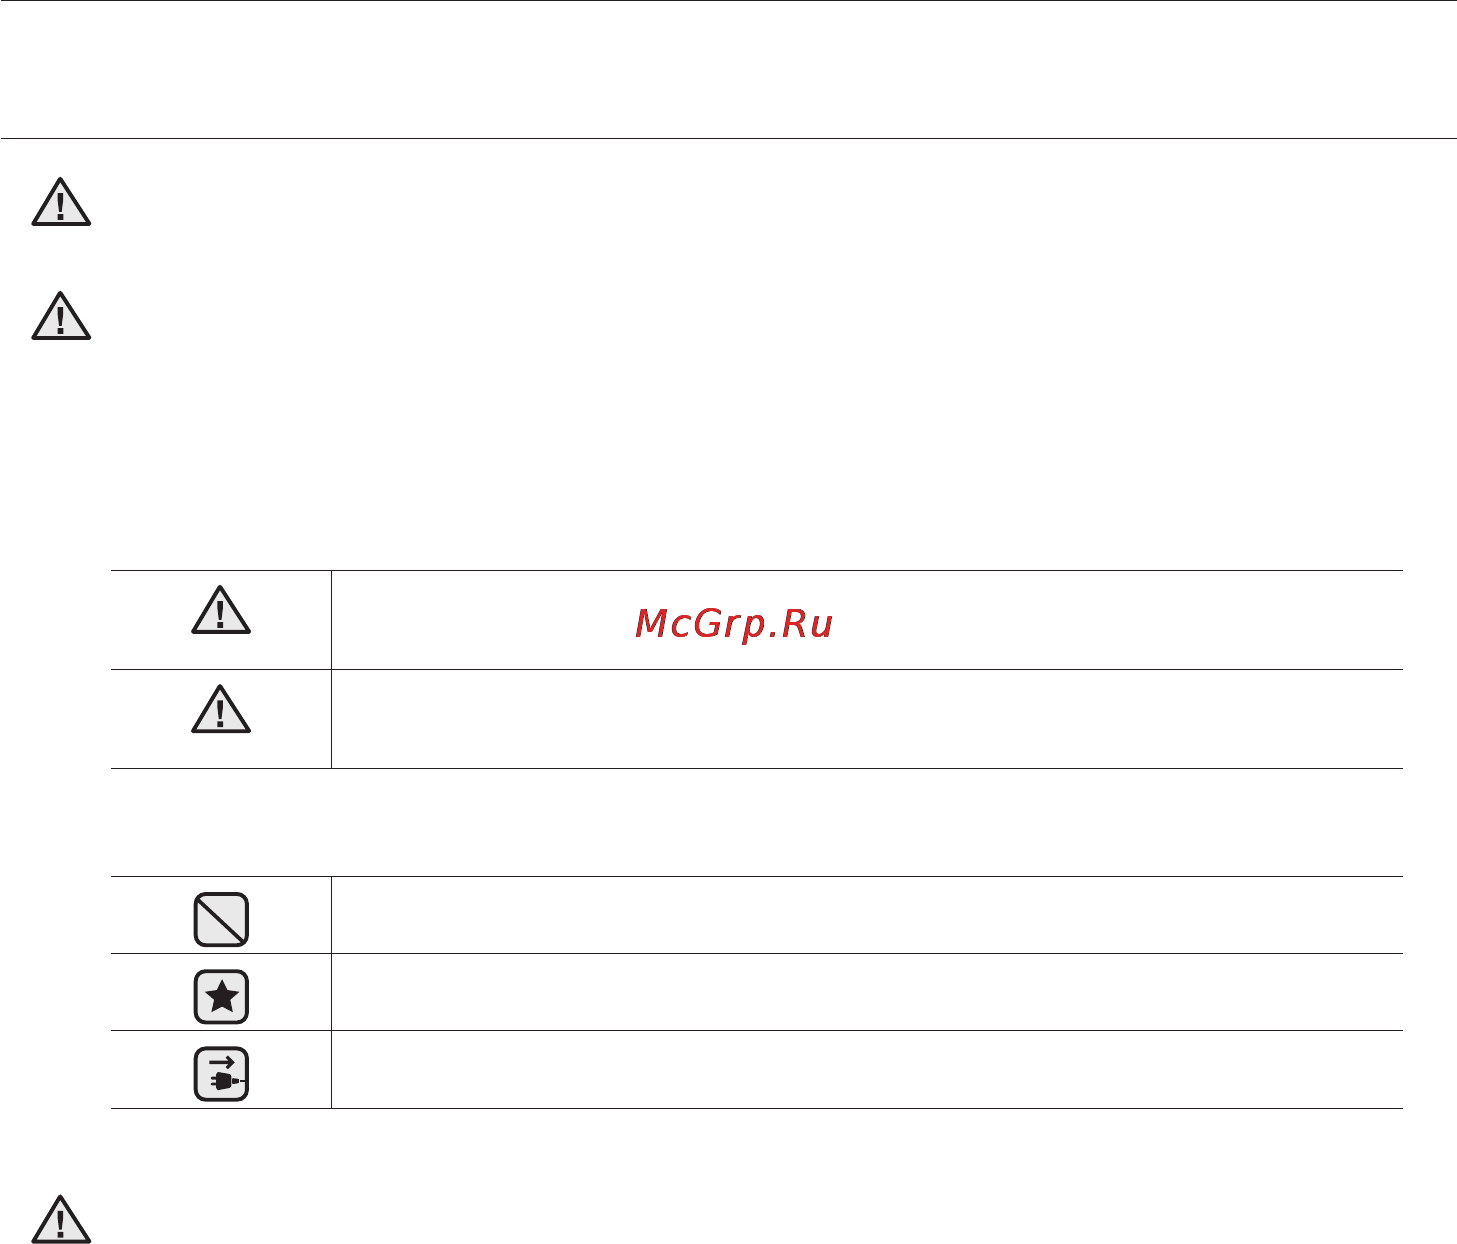Select warning triangle in first table's top row
The width and height of the screenshot is (1457, 1244).
coord(221,611)
